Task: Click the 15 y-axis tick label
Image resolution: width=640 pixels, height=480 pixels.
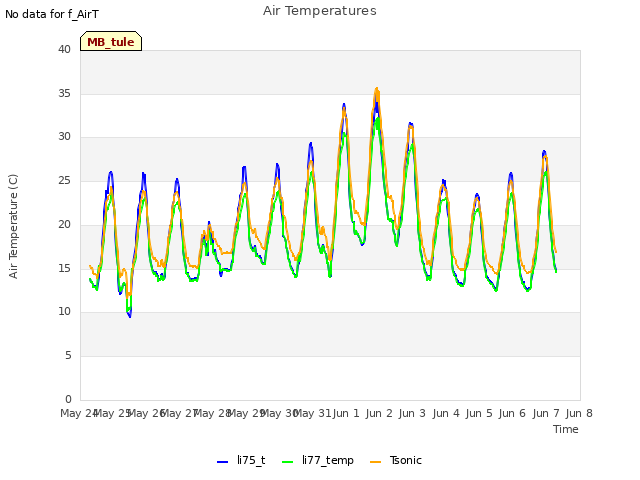Action: point(64,268)
